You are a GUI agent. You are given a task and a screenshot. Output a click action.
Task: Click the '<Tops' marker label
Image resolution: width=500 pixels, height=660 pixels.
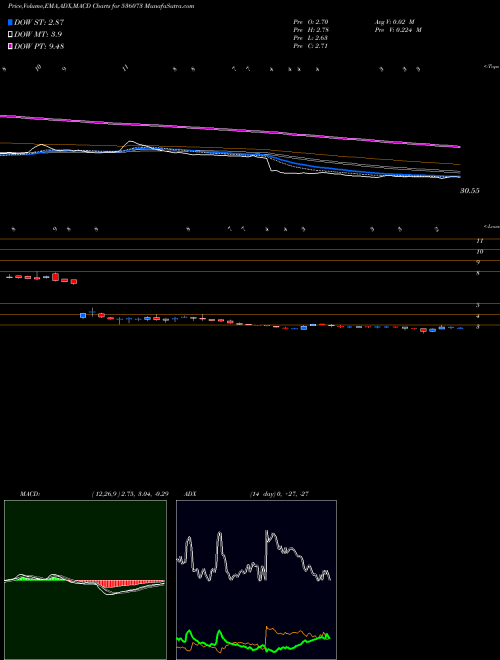(492, 67)
